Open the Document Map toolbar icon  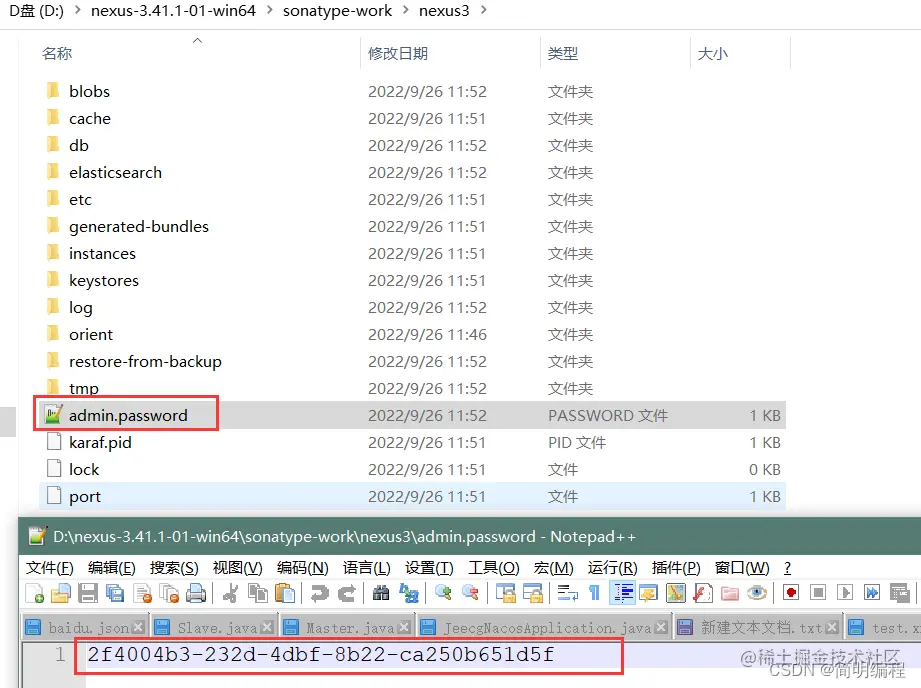tap(675, 593)
